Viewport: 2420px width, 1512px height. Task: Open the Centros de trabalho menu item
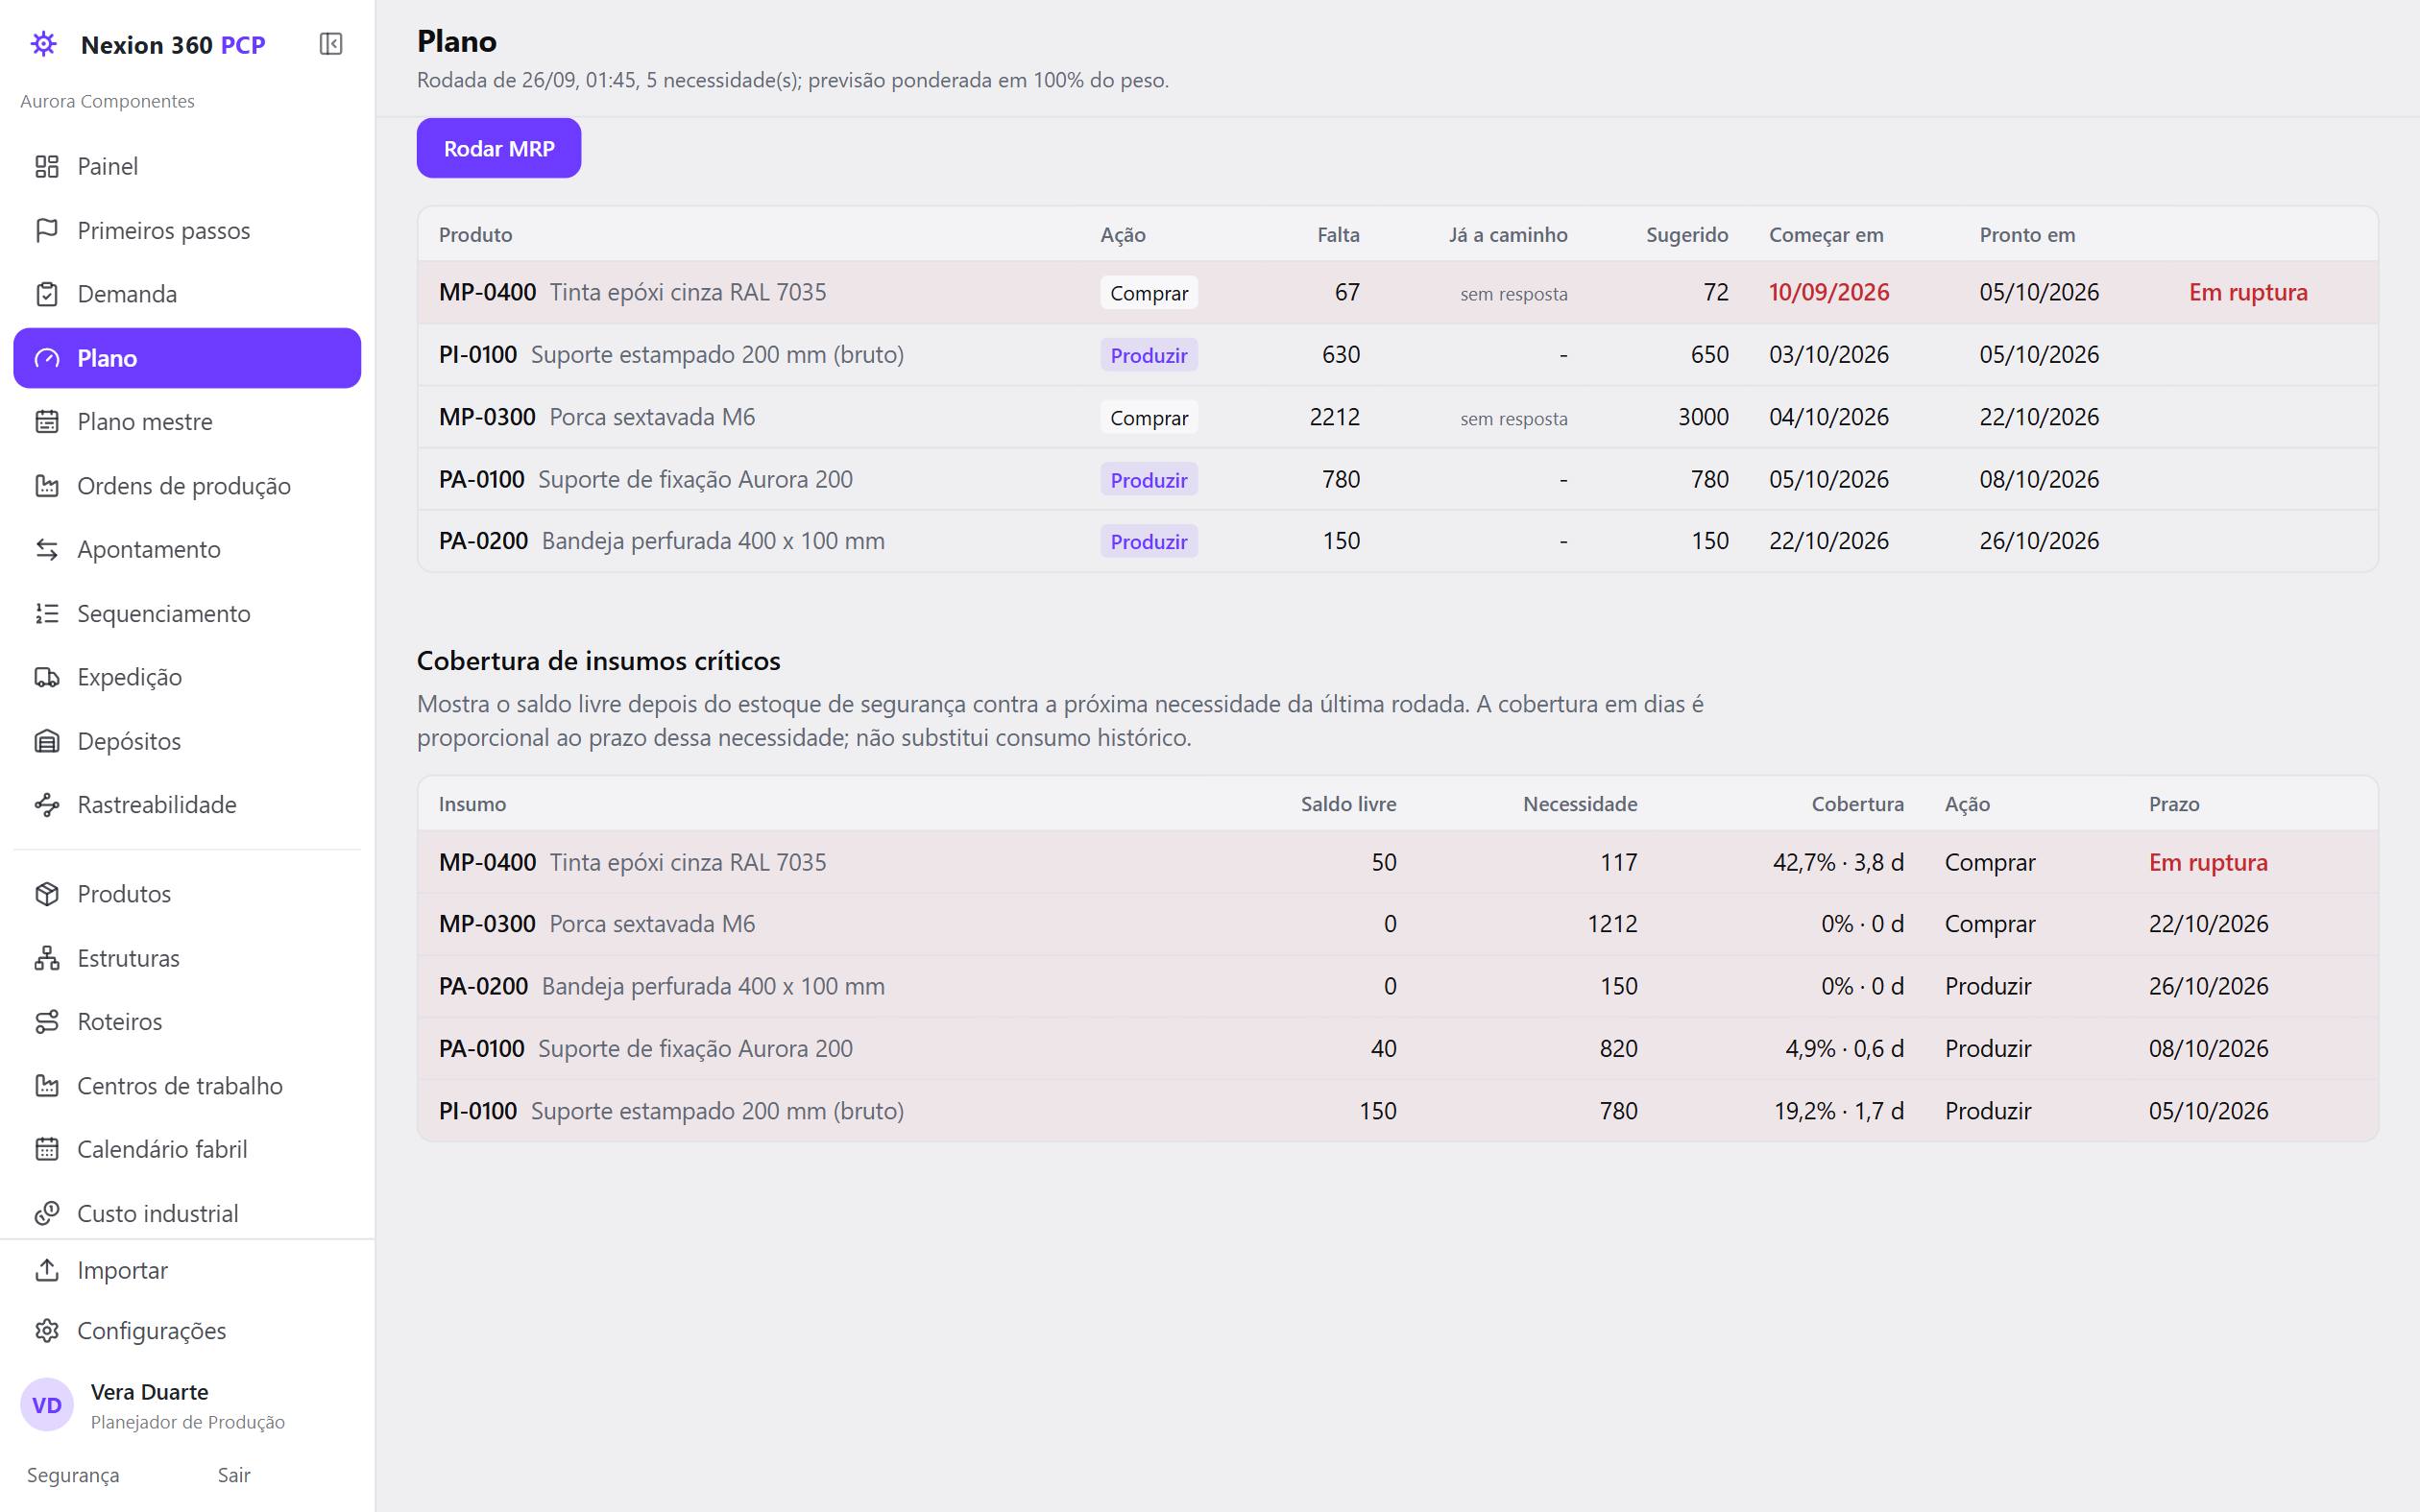coord(187,1086)
